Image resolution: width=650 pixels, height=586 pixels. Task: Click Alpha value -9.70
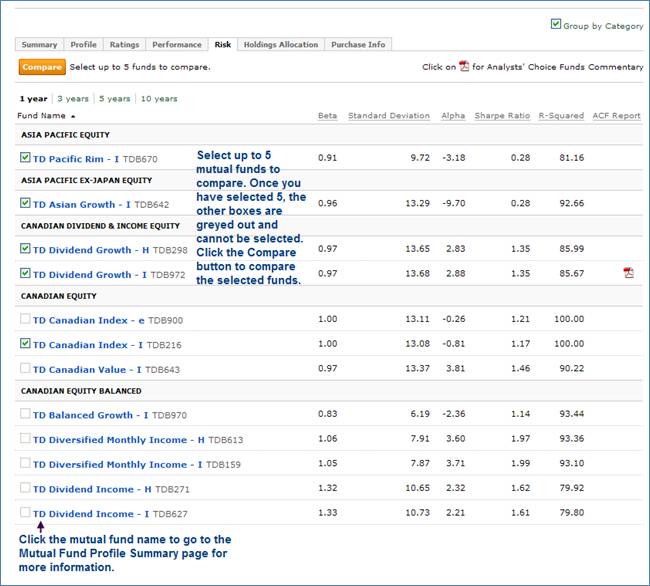(x=454, y=203)
